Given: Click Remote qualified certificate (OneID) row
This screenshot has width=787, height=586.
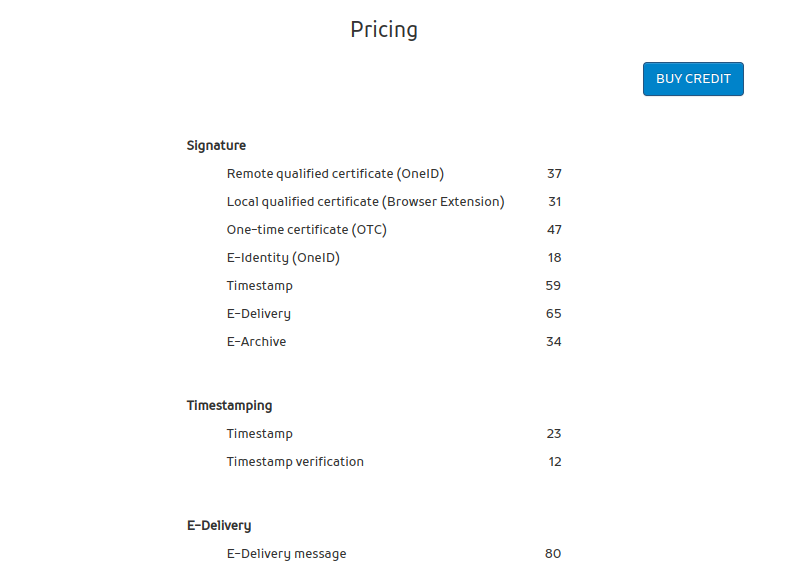Looking at the screenshot, I should 335,174.
